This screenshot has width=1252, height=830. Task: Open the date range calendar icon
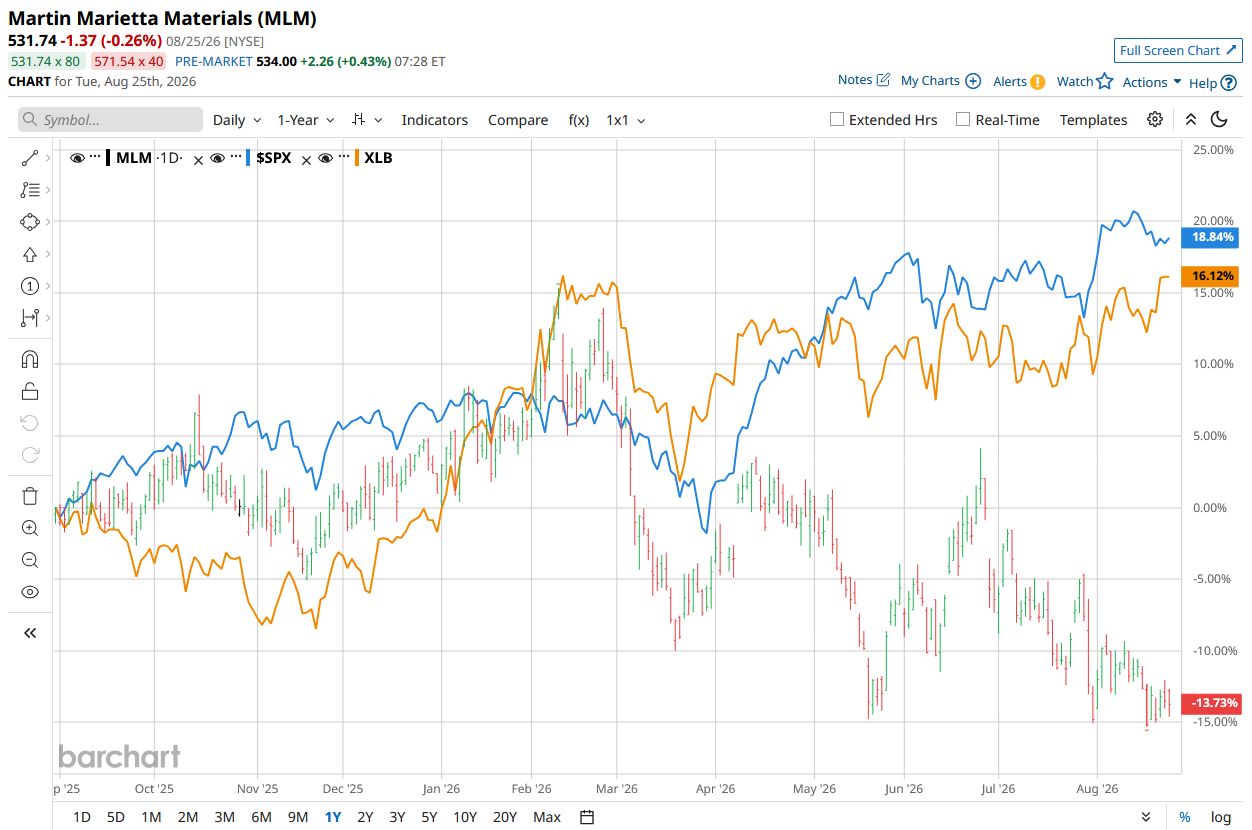tap(587, 817)
